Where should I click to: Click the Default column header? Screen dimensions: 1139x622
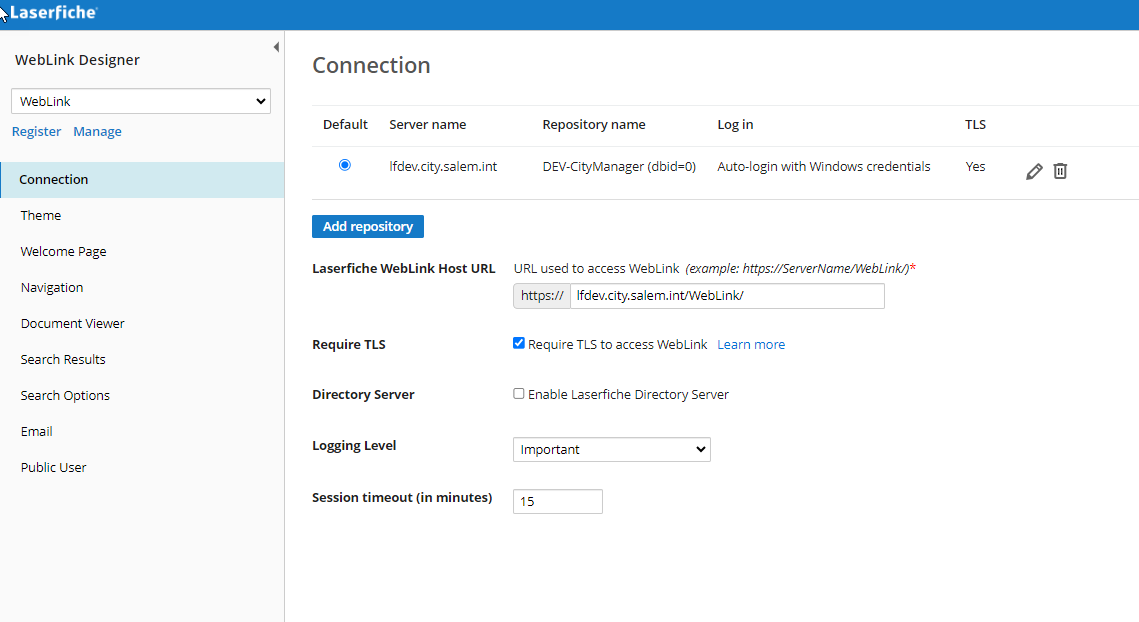click(345, 124)
